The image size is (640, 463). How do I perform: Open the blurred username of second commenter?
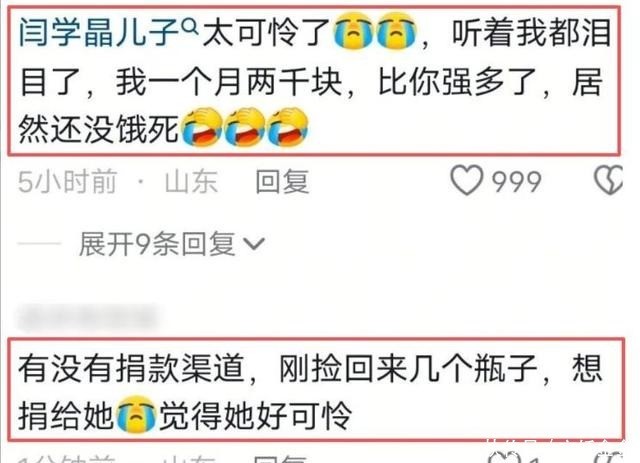point(87,318)
